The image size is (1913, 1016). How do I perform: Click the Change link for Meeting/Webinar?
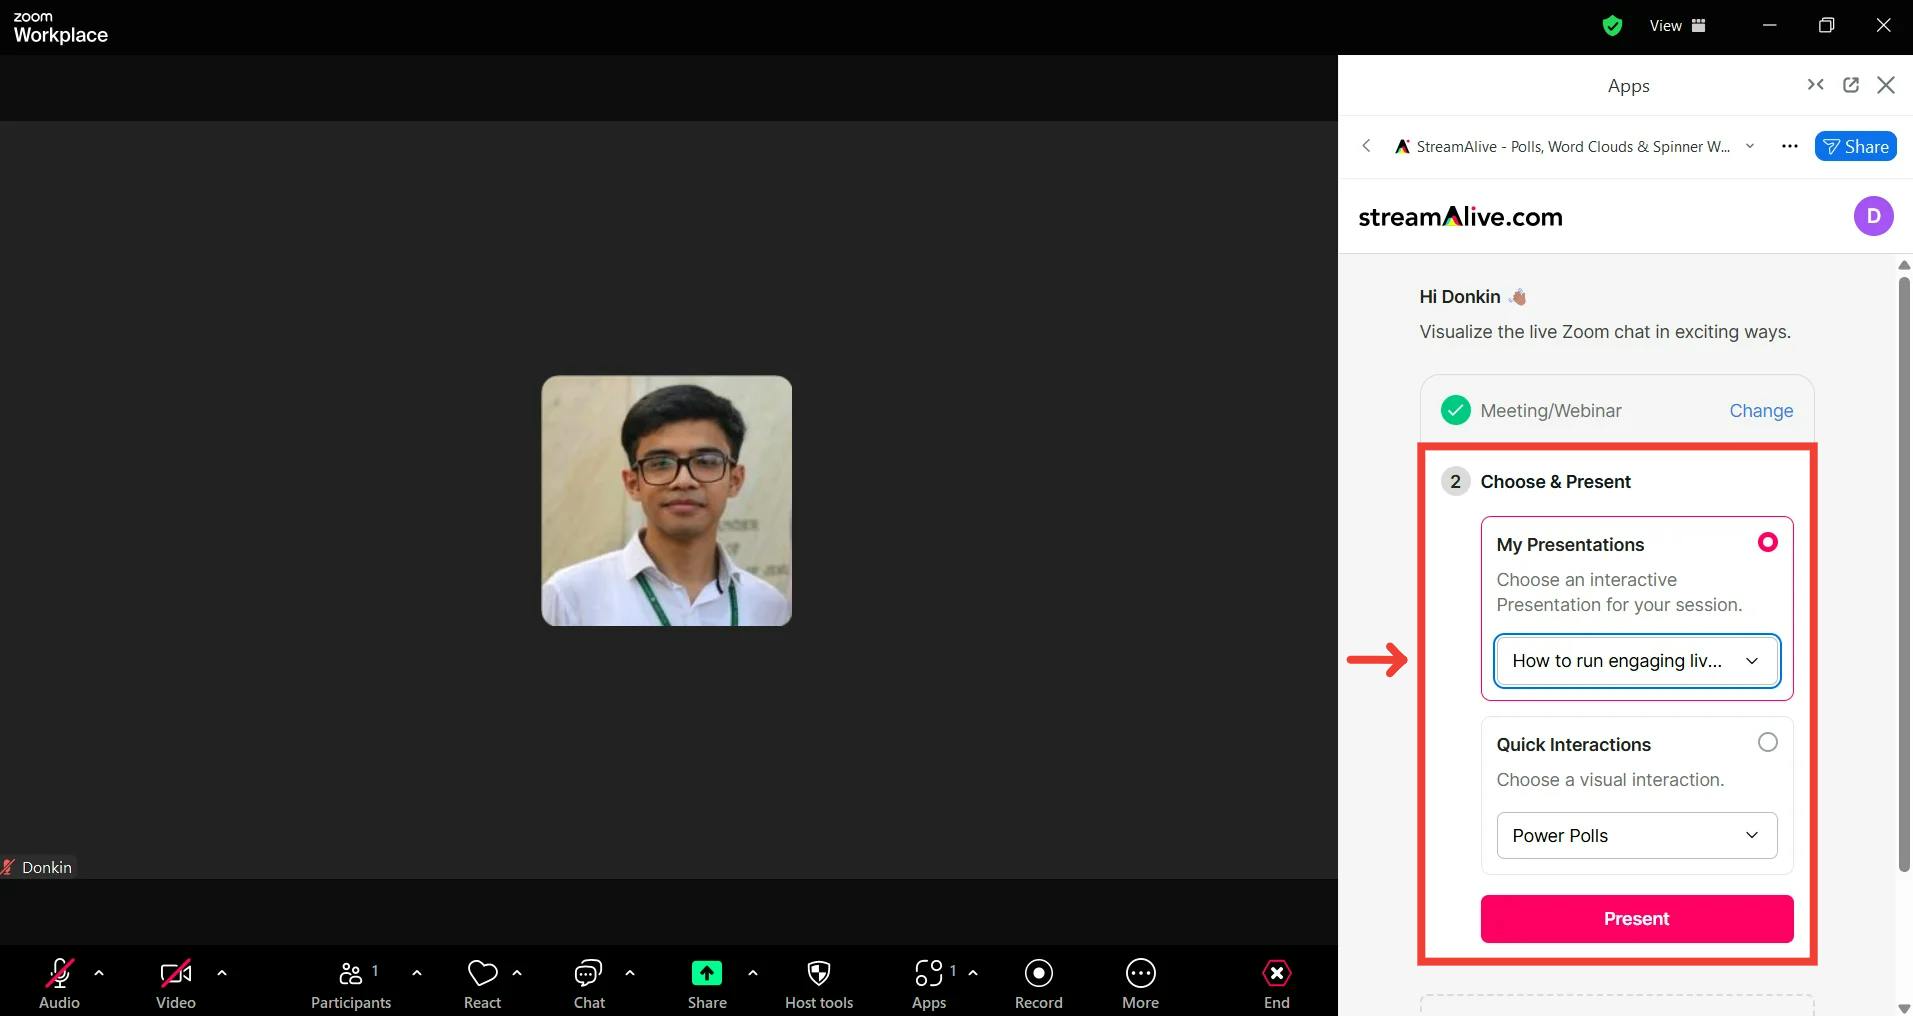click(1761, 410)
